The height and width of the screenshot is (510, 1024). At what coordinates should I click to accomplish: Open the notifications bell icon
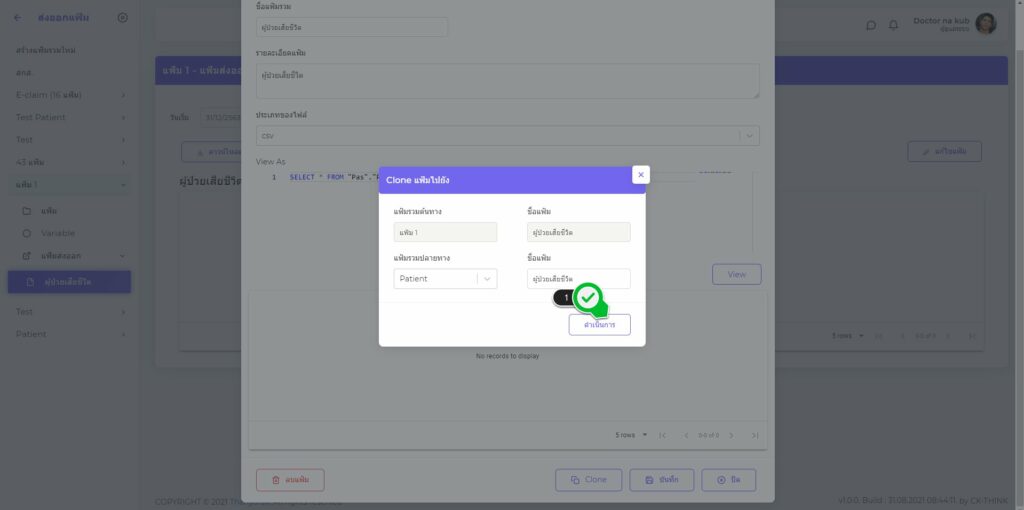click(893, 25)
